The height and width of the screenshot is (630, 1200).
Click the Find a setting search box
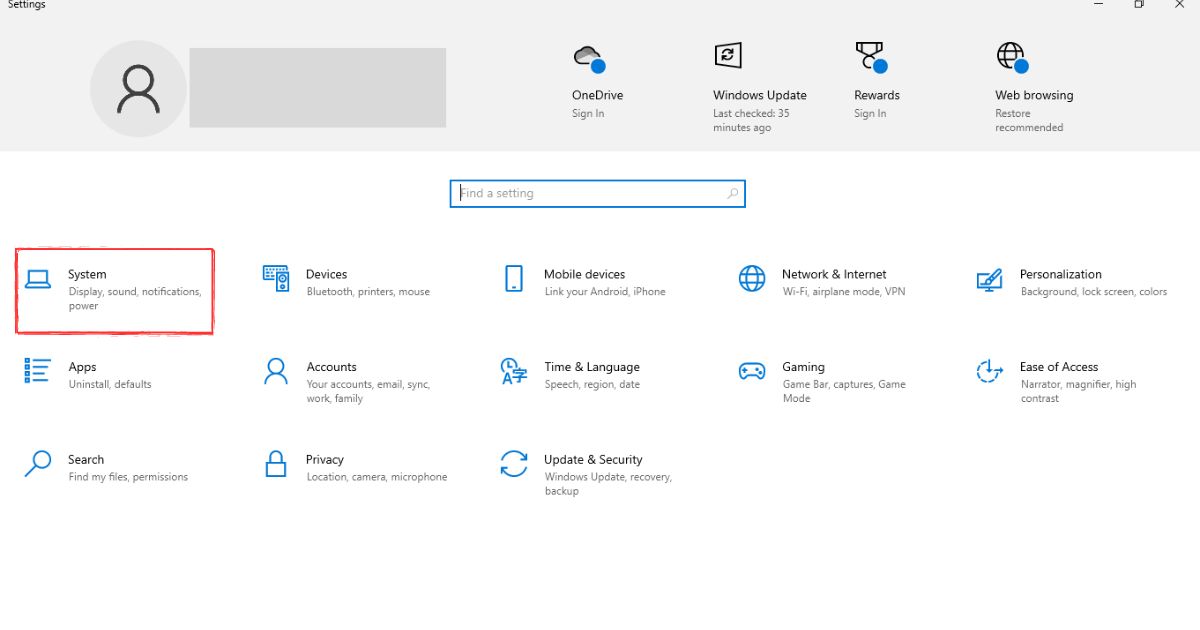click(x=590, y=193)
